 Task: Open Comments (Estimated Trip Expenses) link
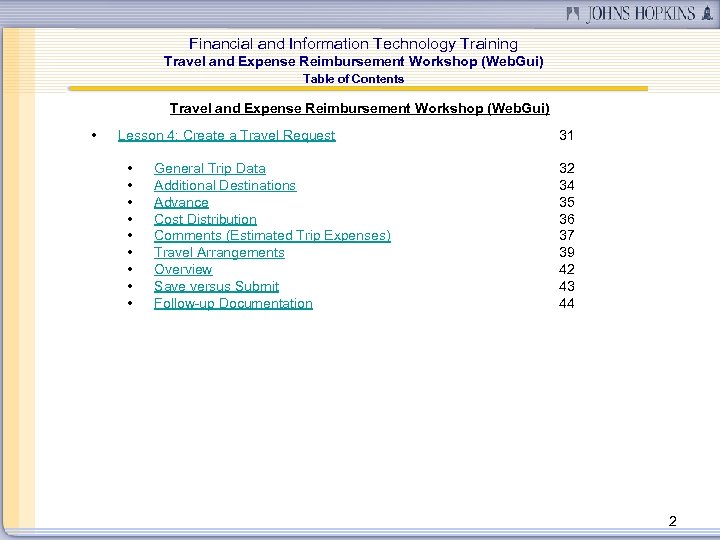tap(272, 236)
